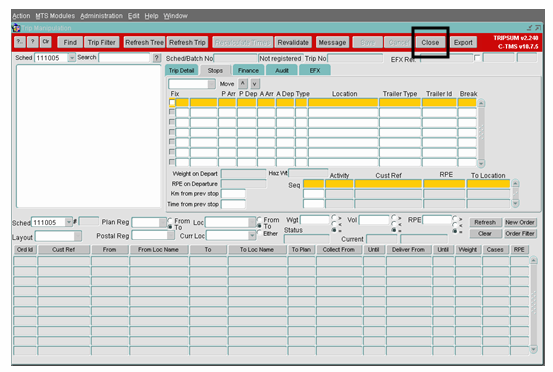Open the dropdown left of the Move label
553x372 pixels.
(x=211, y=84)
